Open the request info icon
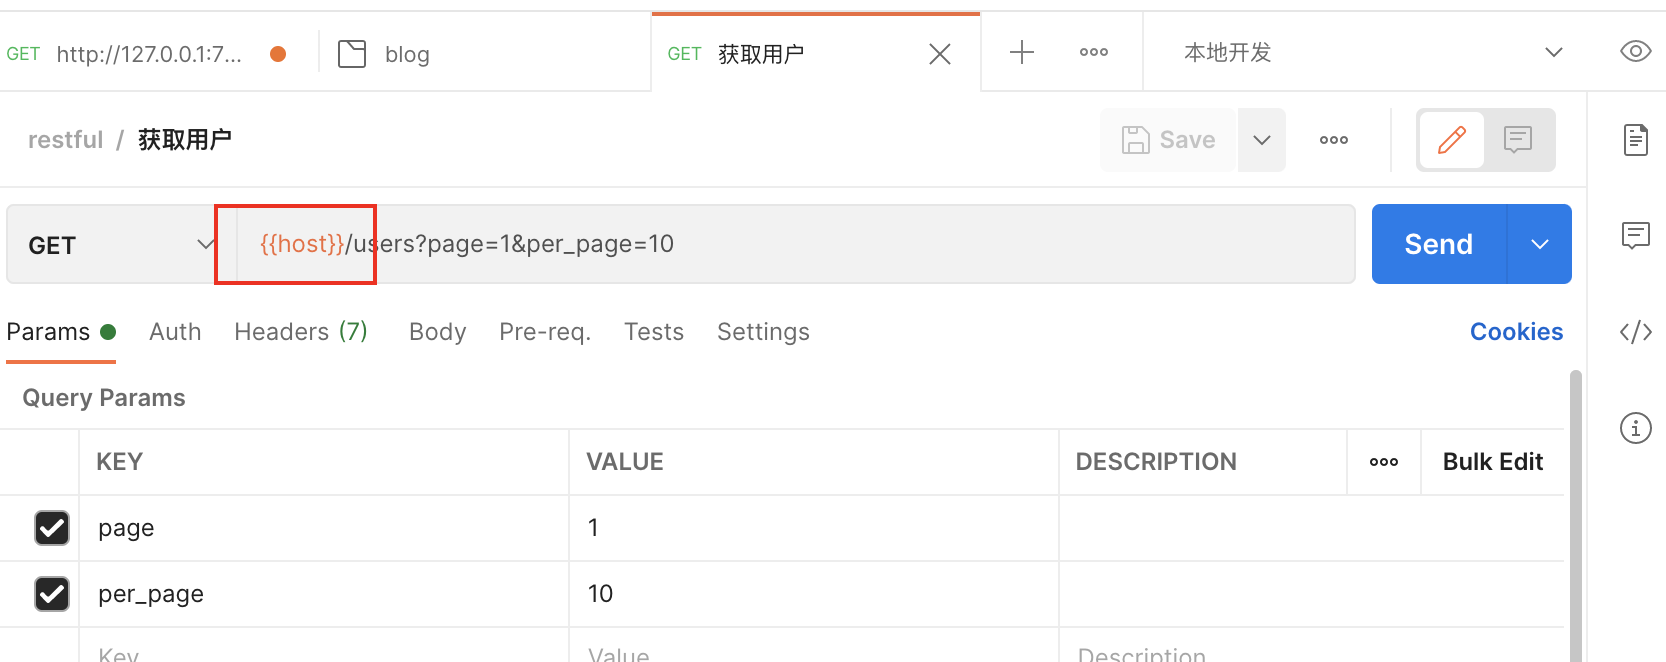This screenshot has height=662, width=1666. pos(1635,428)
